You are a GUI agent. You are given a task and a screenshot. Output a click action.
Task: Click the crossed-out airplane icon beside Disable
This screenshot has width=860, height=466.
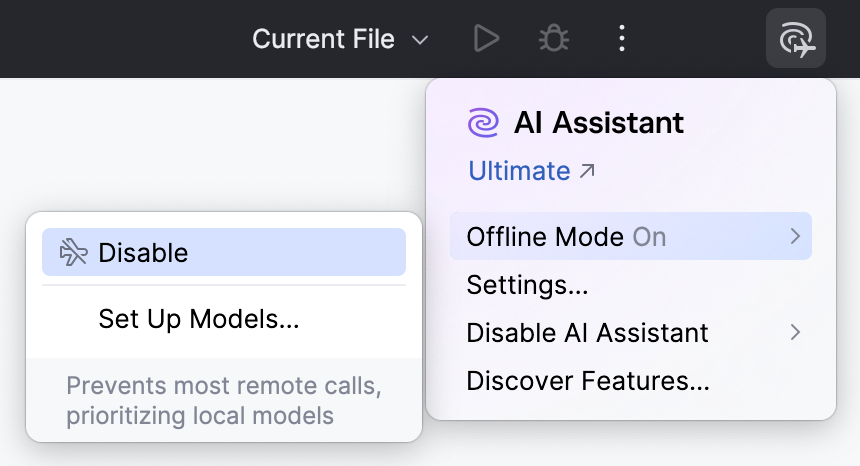click(x=74, y=253)
